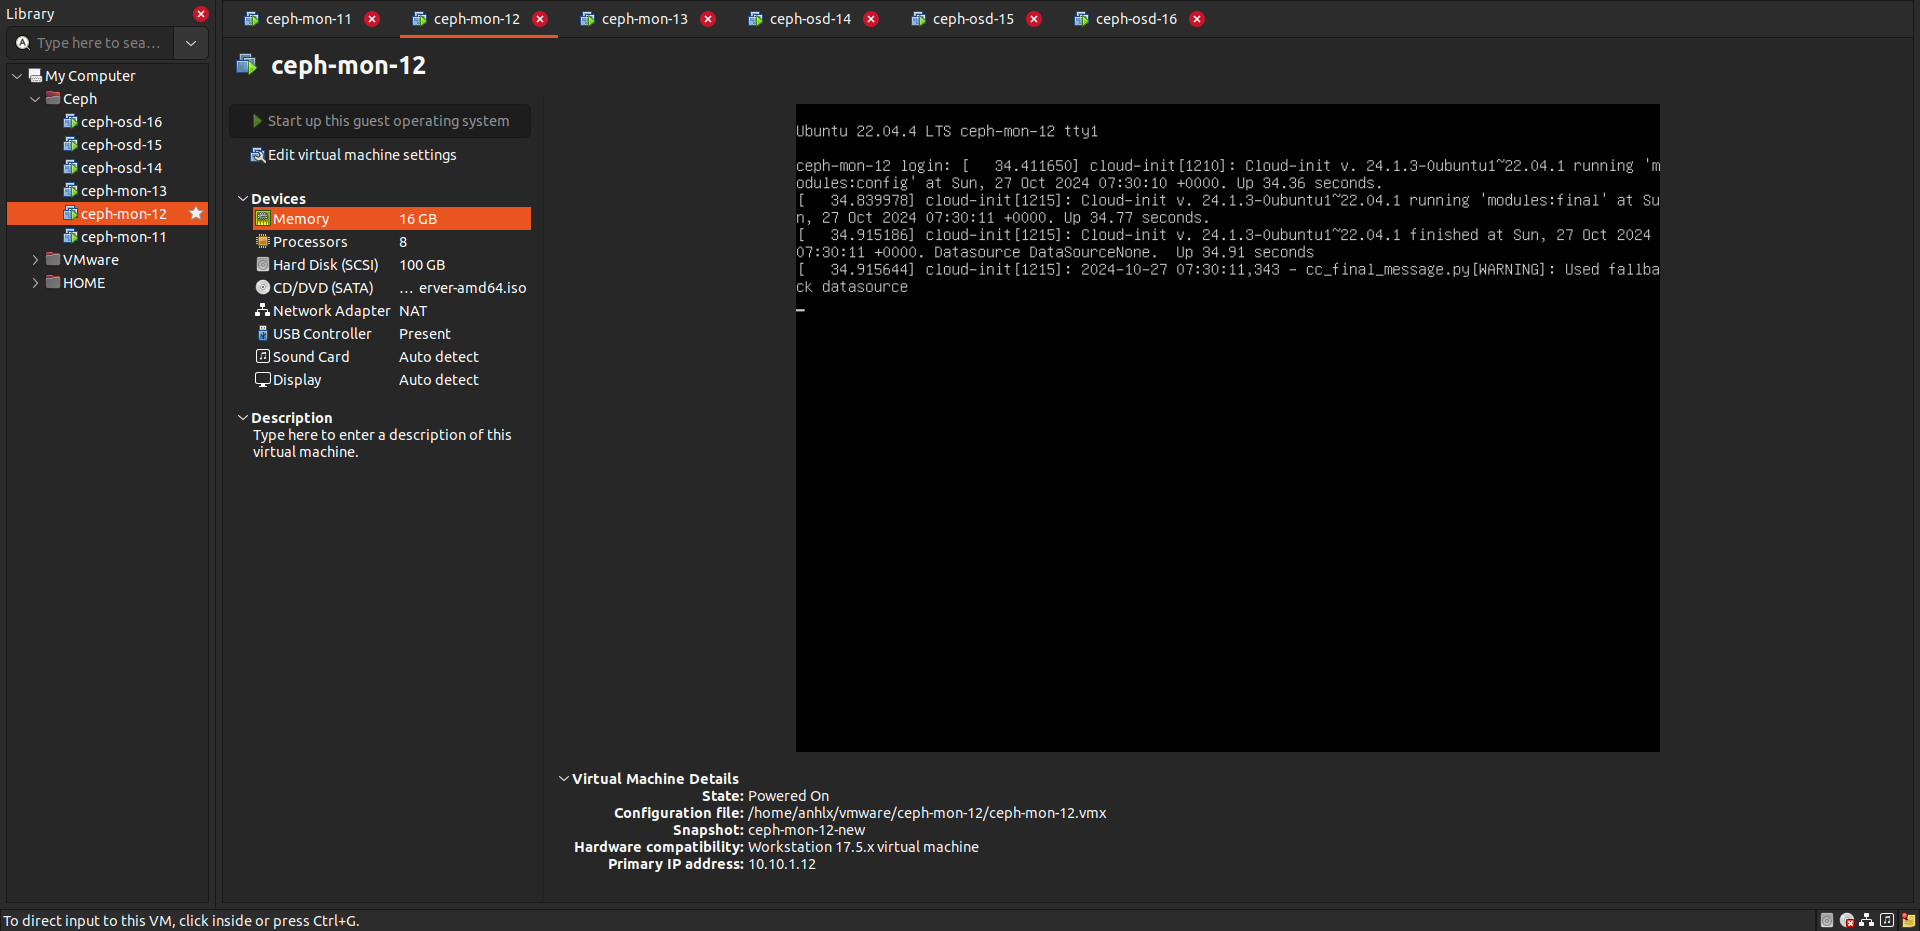1920x931 pixels.
Task: Collapse the Devices section
Action: [x=243, y=199]
